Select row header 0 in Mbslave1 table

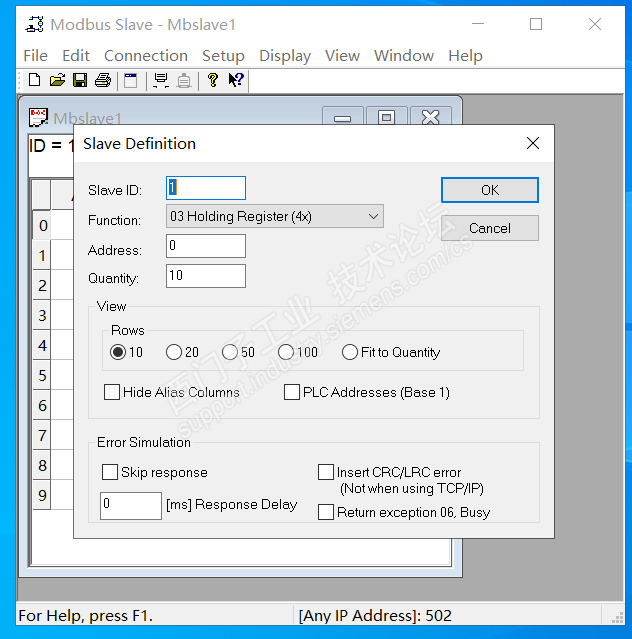pos(42,225)
